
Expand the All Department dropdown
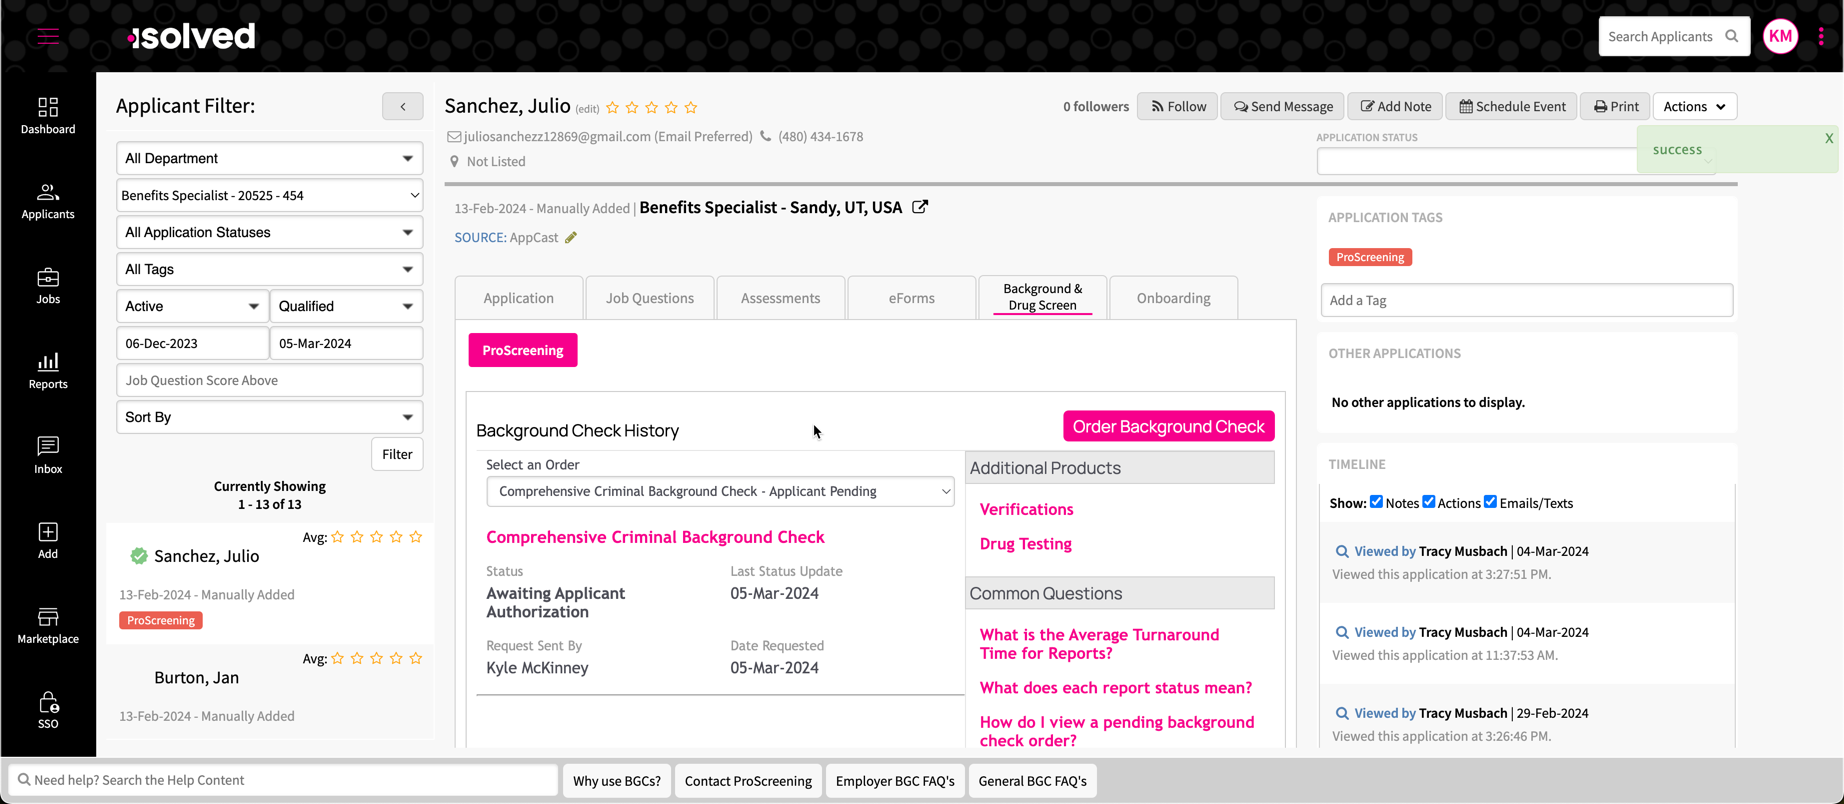(269, 158)
